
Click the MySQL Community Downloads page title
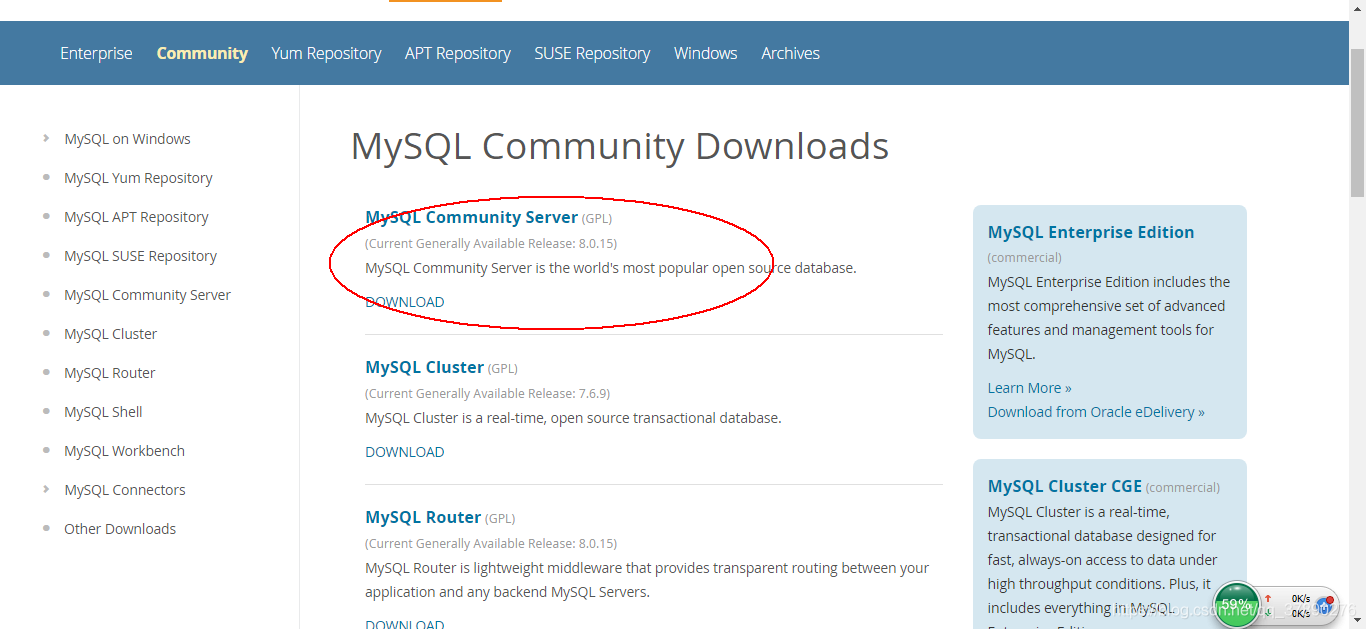[619, 146]
